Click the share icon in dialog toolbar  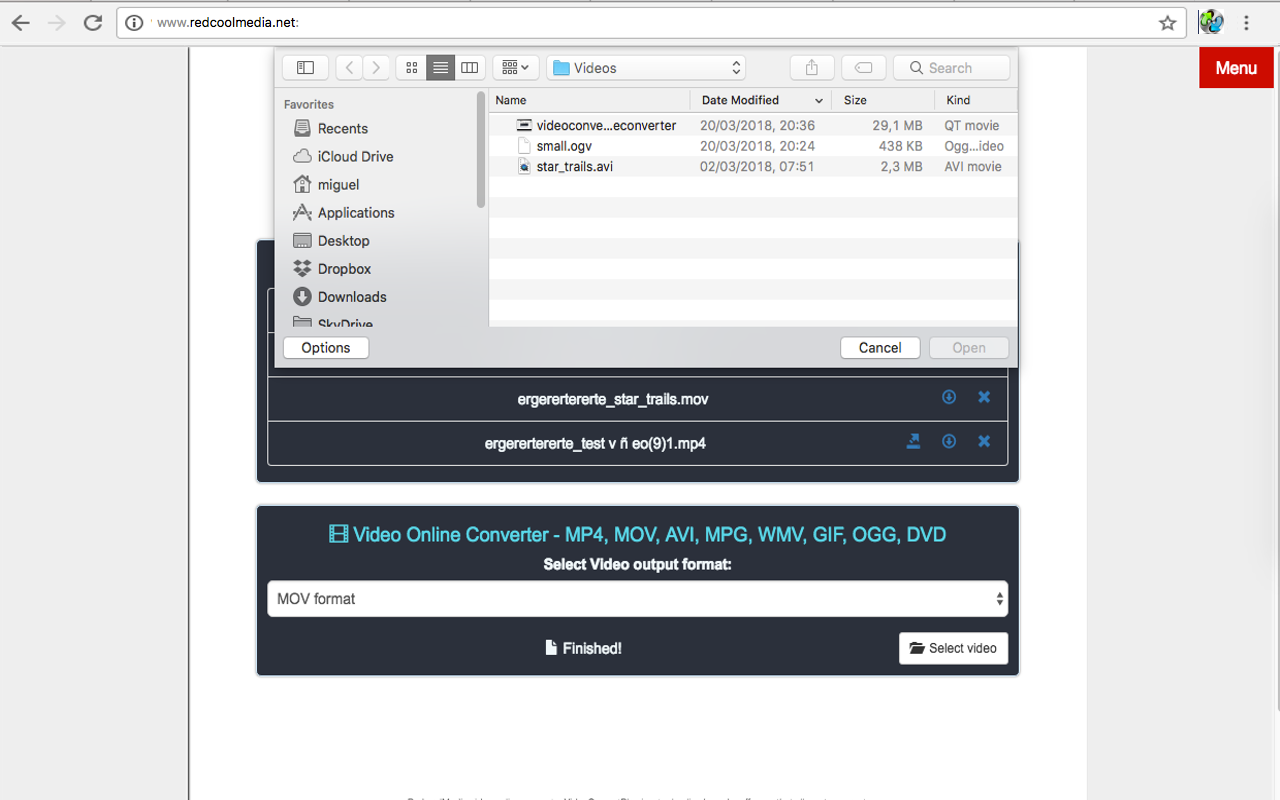coord(812,68)
